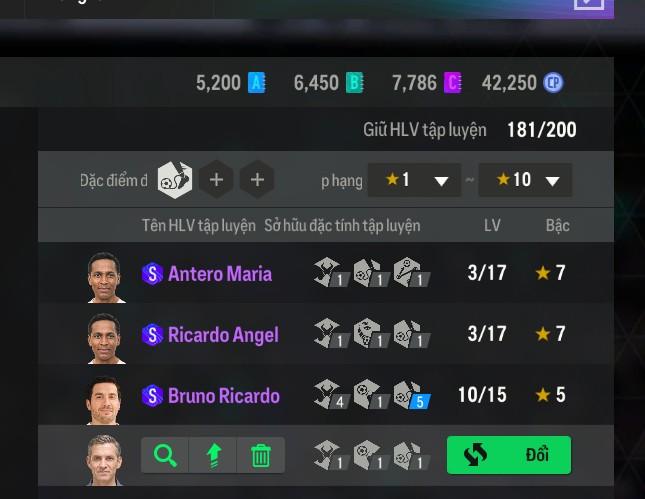Click the green upgrade arrow icon

(213, 455)
